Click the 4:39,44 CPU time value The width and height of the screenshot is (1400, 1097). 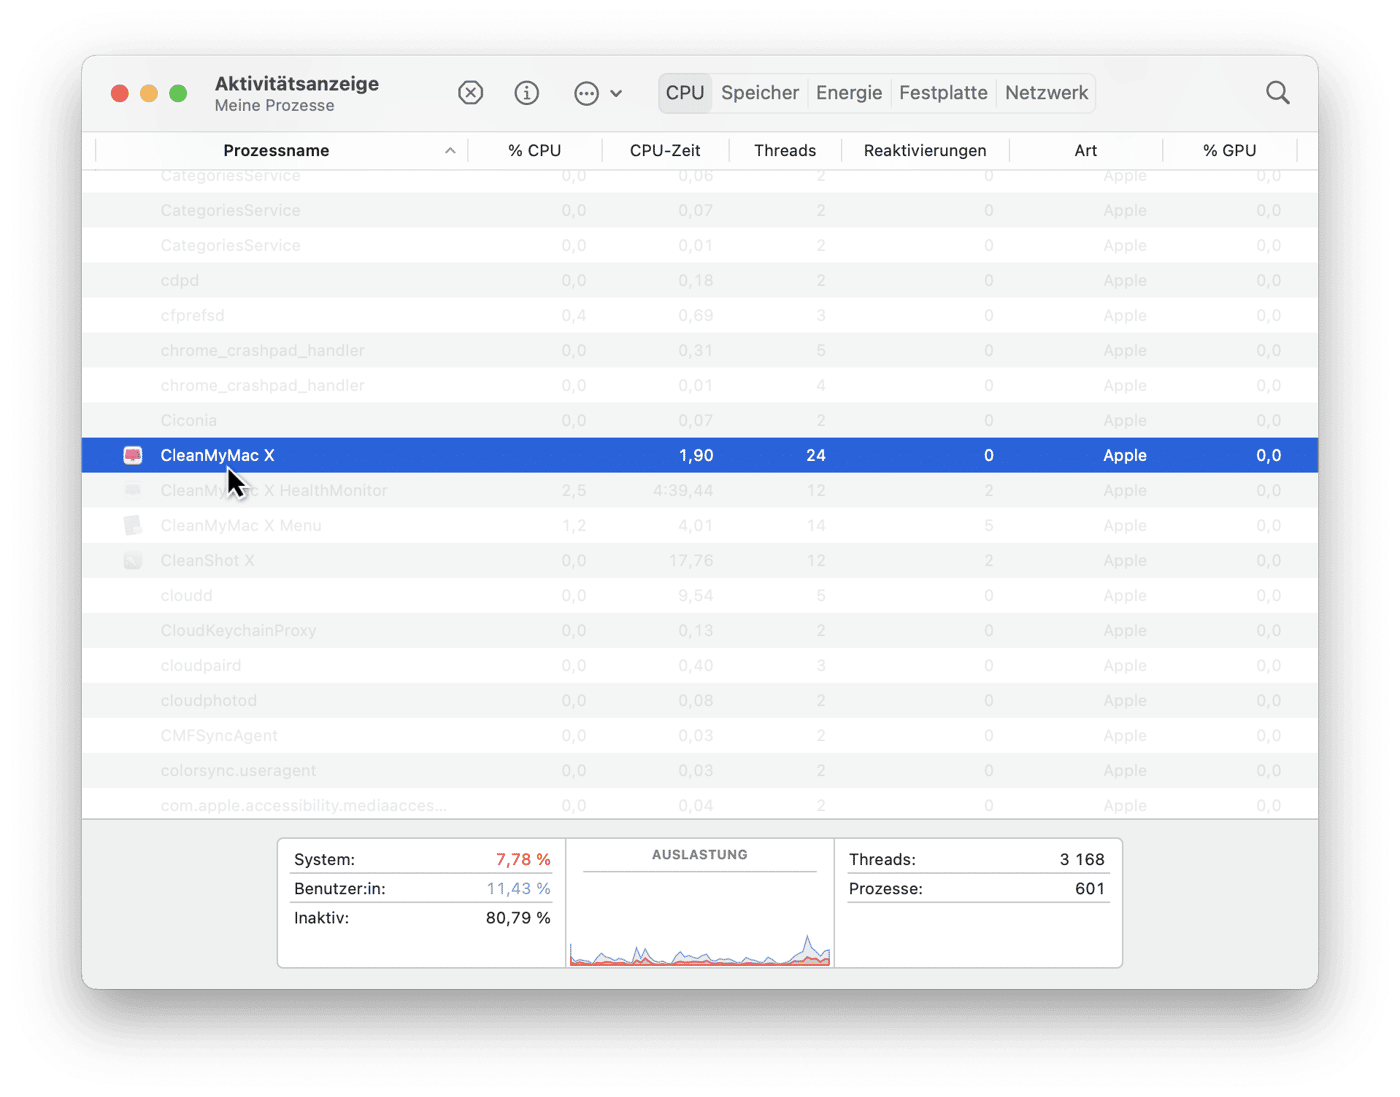683,490
